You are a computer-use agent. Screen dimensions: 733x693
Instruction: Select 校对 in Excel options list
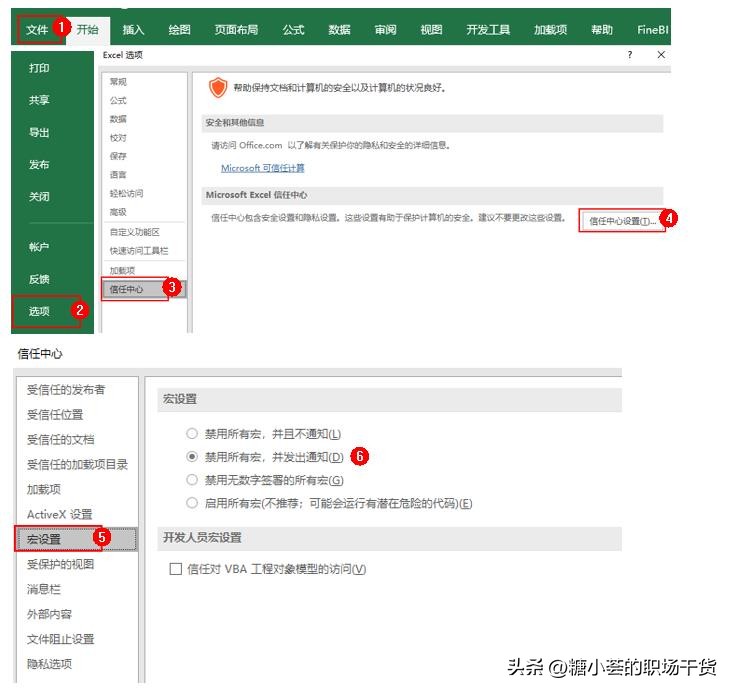coord(118,138)
